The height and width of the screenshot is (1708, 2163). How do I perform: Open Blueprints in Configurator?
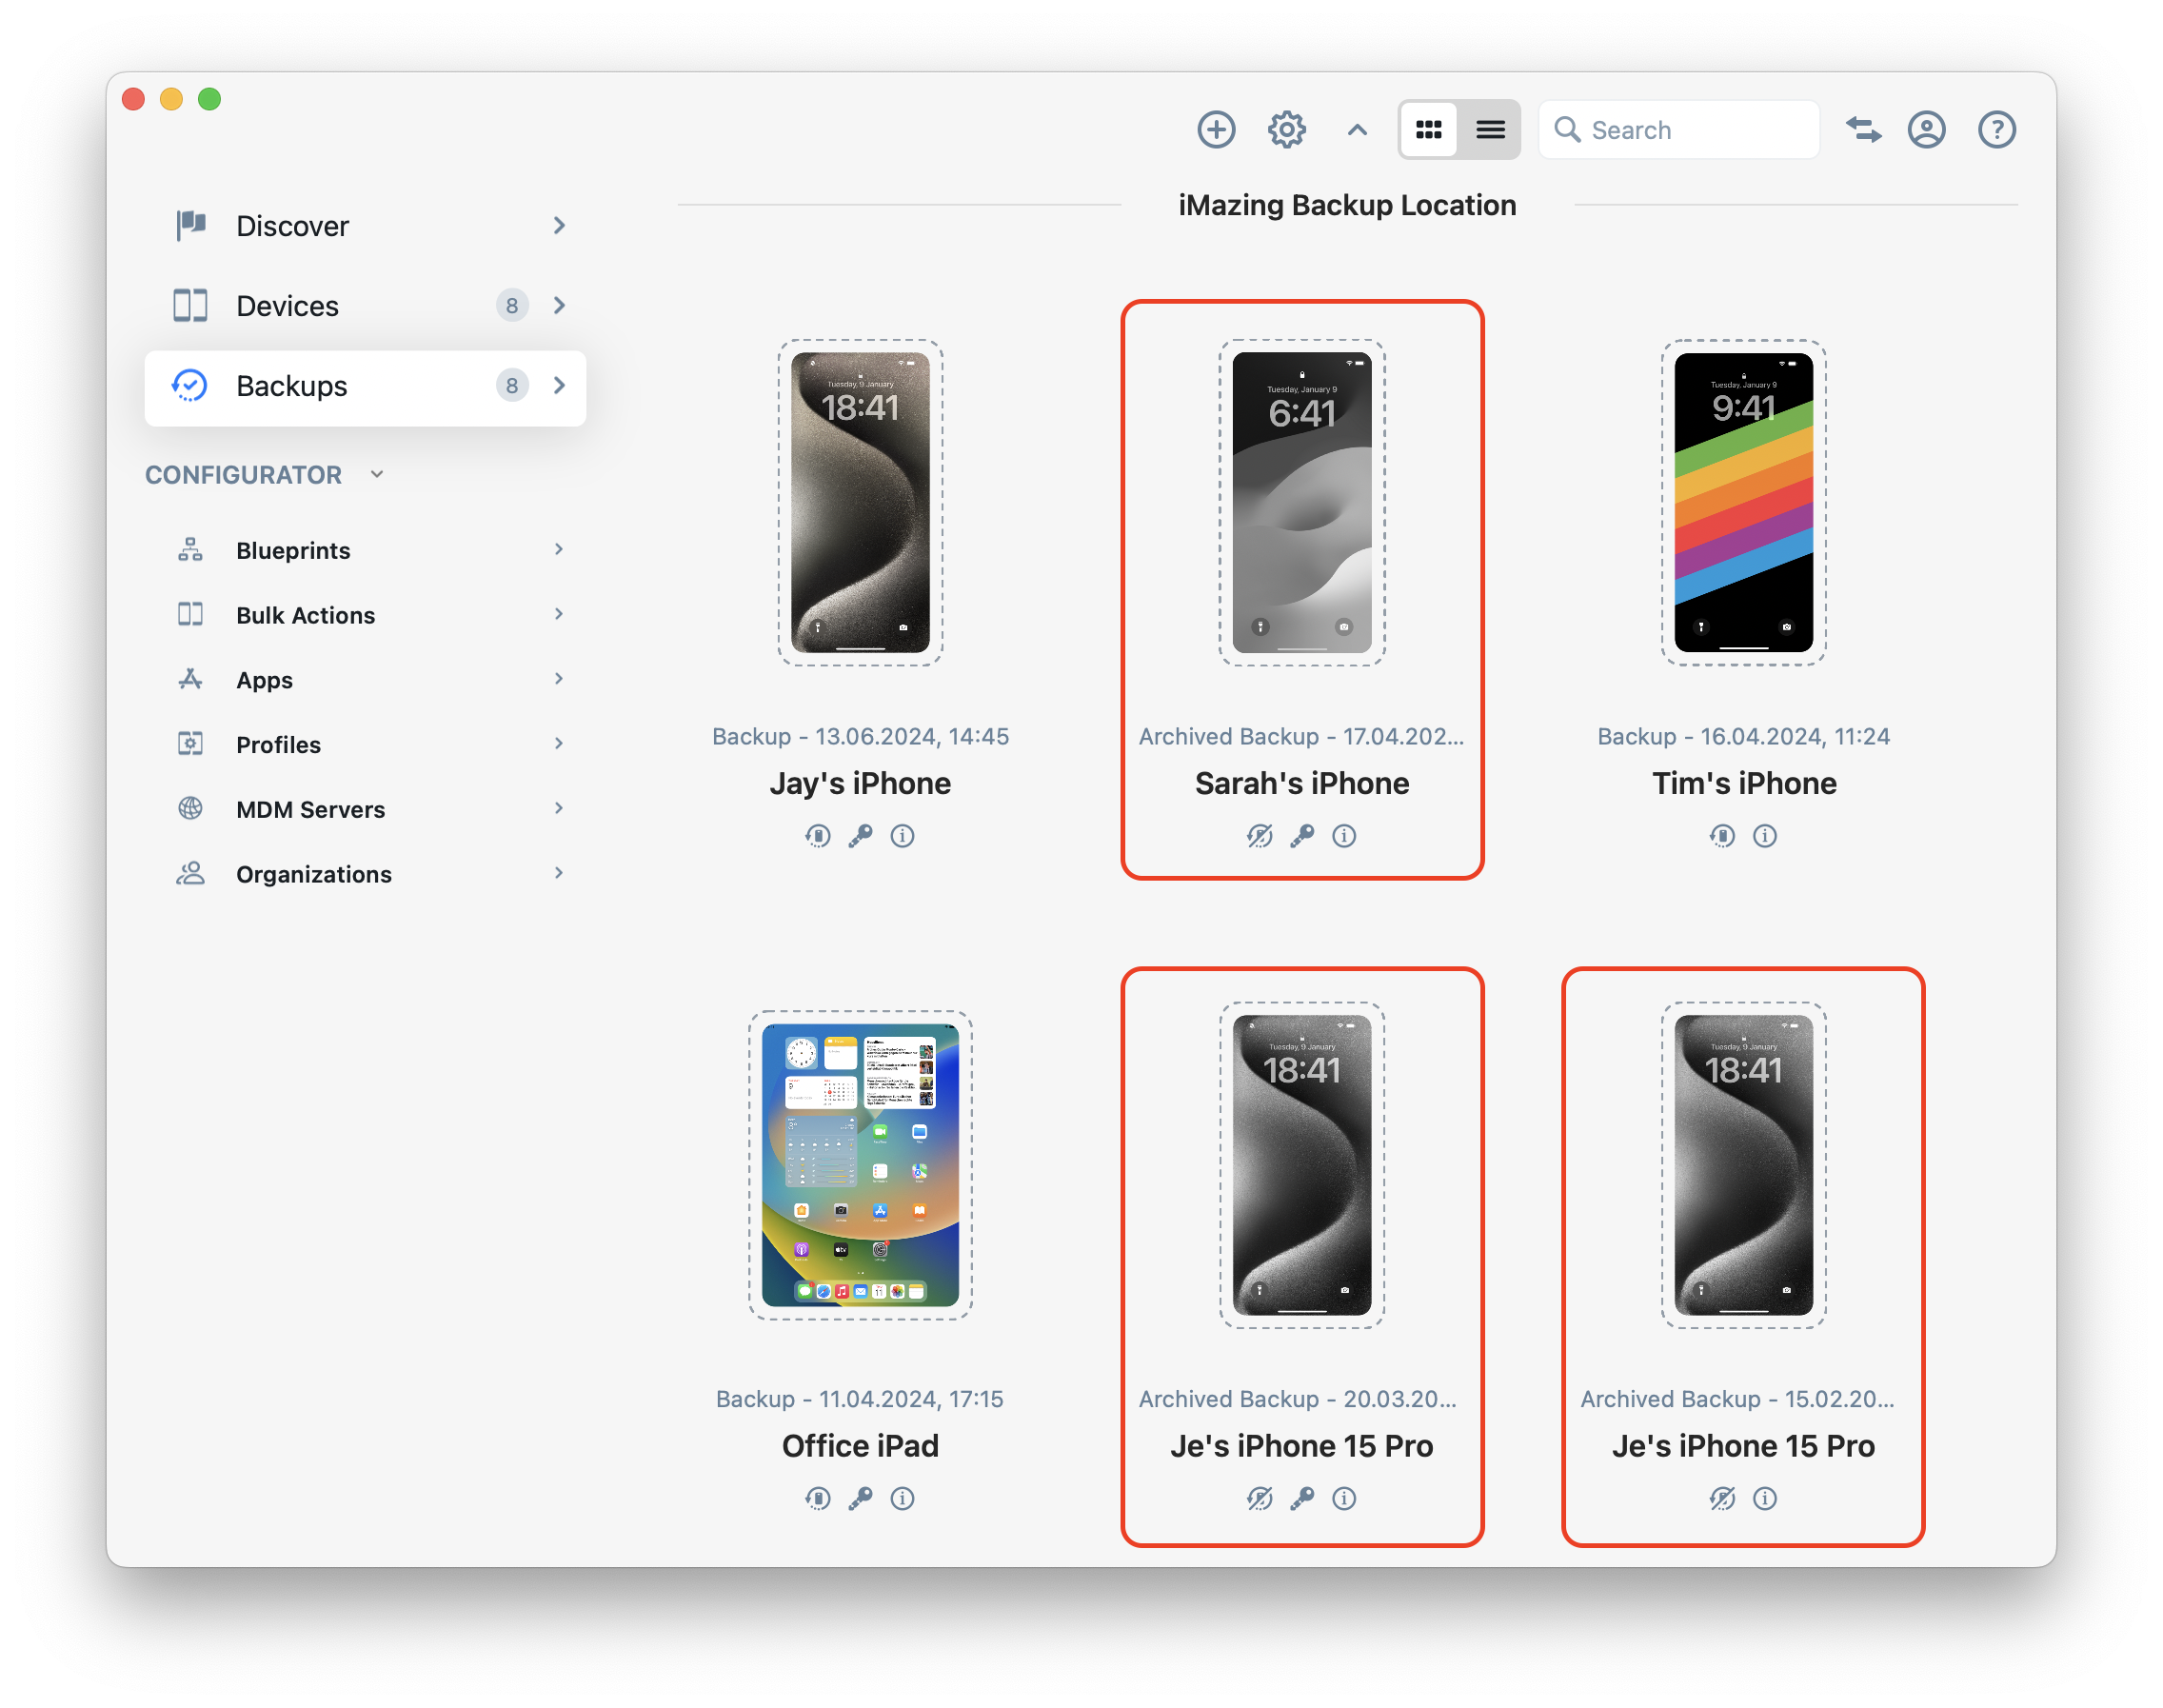pos(365,550)
